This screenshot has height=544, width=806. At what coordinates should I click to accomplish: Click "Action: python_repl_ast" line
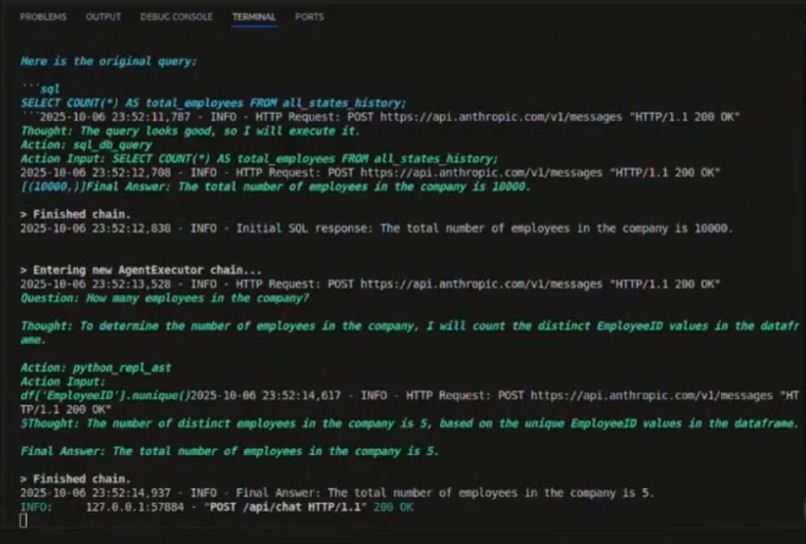point(96,368)
